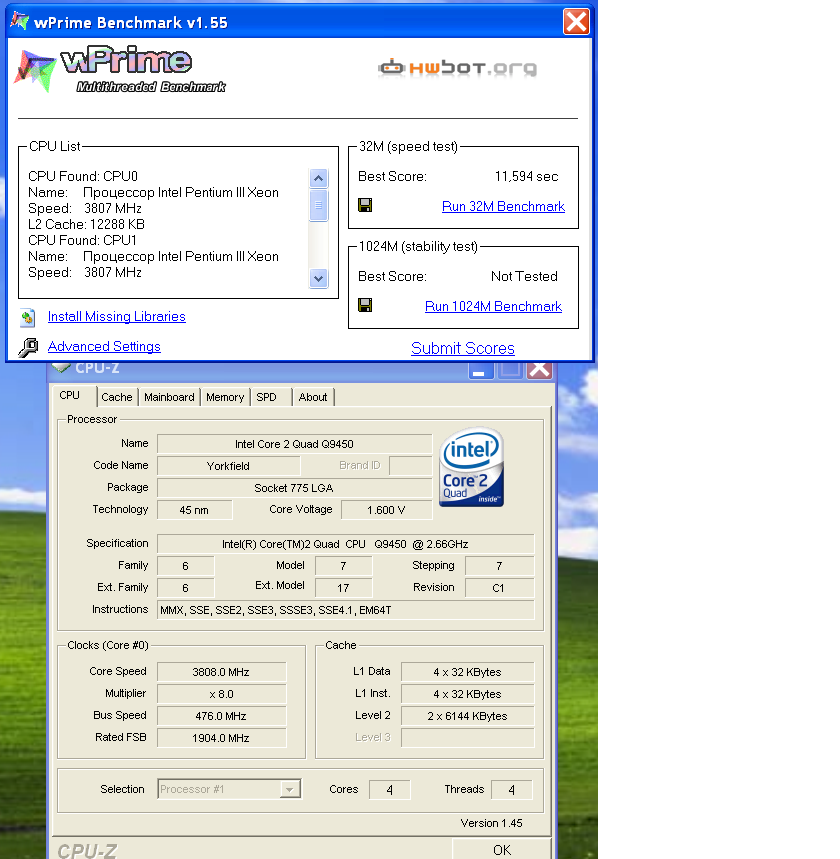
Task: Open Install Missing Libraries link
Action: [x=117, y=317]
